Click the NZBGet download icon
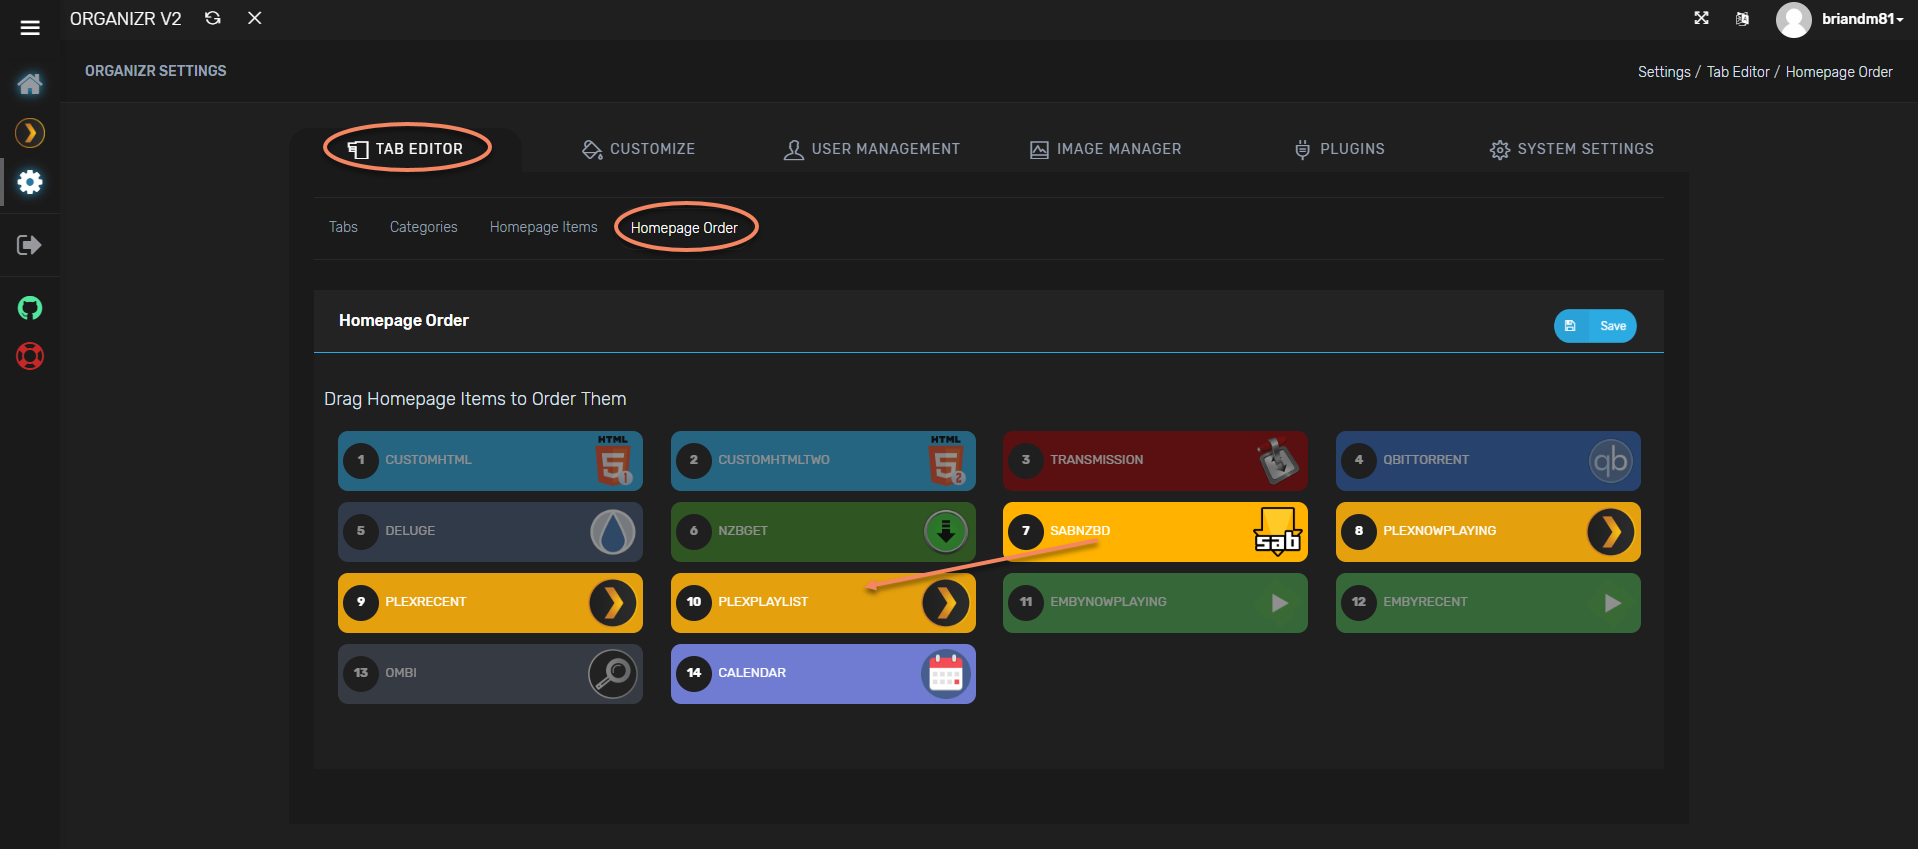 [x=946, y=532]
